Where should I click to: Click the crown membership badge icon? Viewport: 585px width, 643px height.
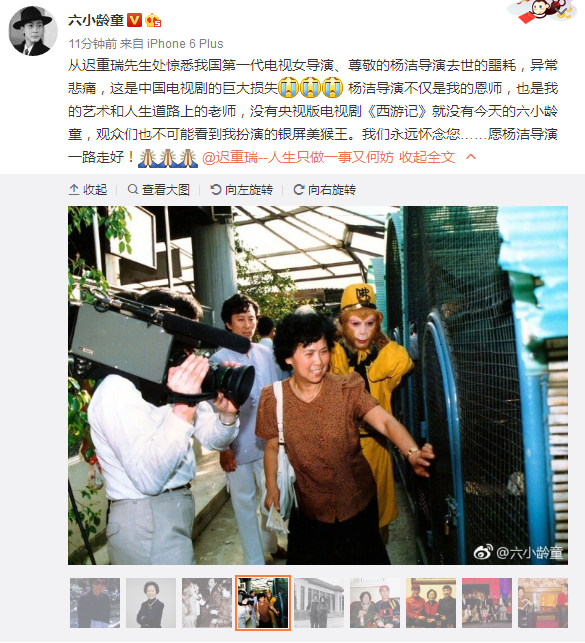click(x=153, y=20)
